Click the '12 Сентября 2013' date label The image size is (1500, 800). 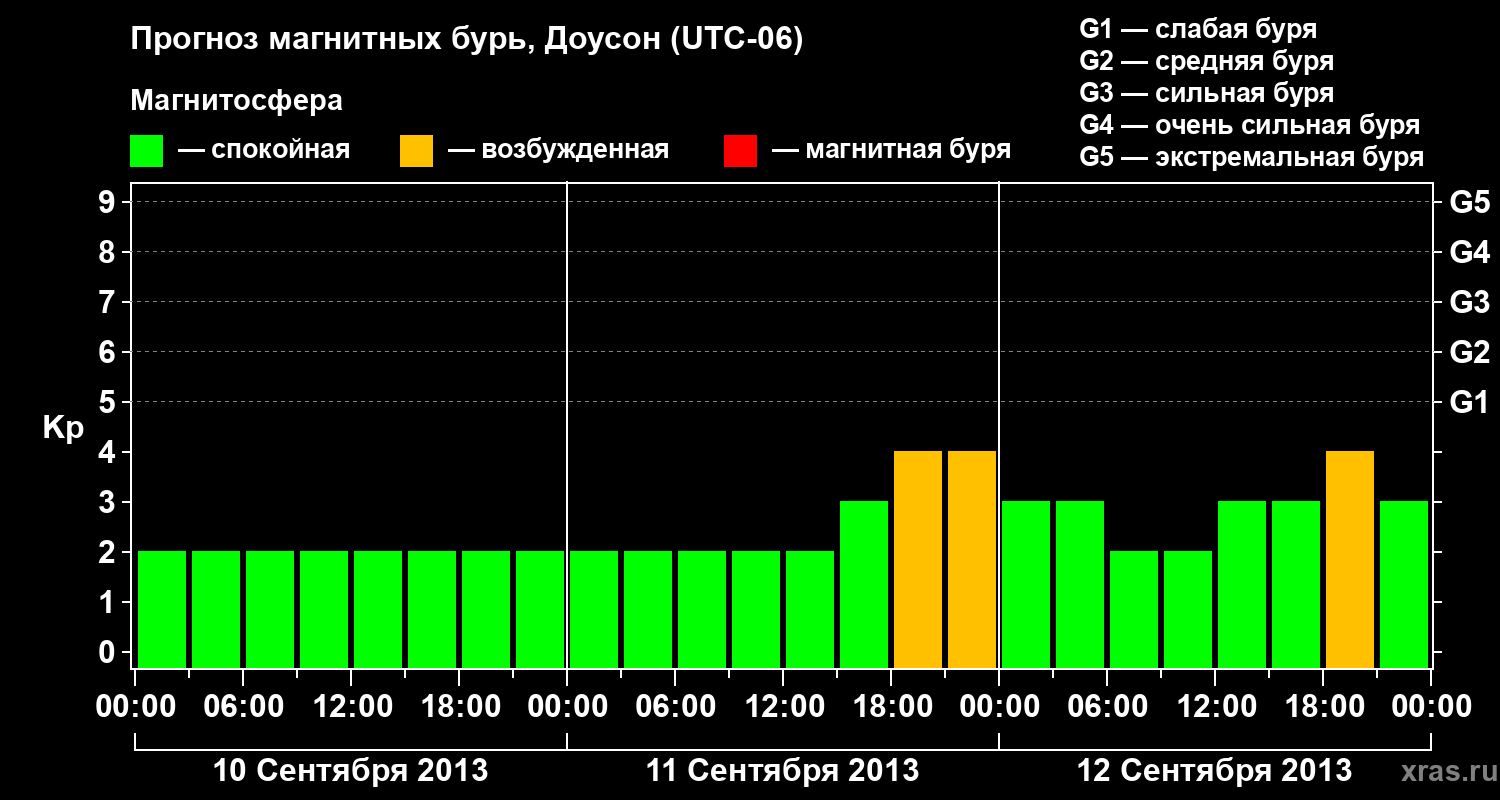pos(1214,771)
